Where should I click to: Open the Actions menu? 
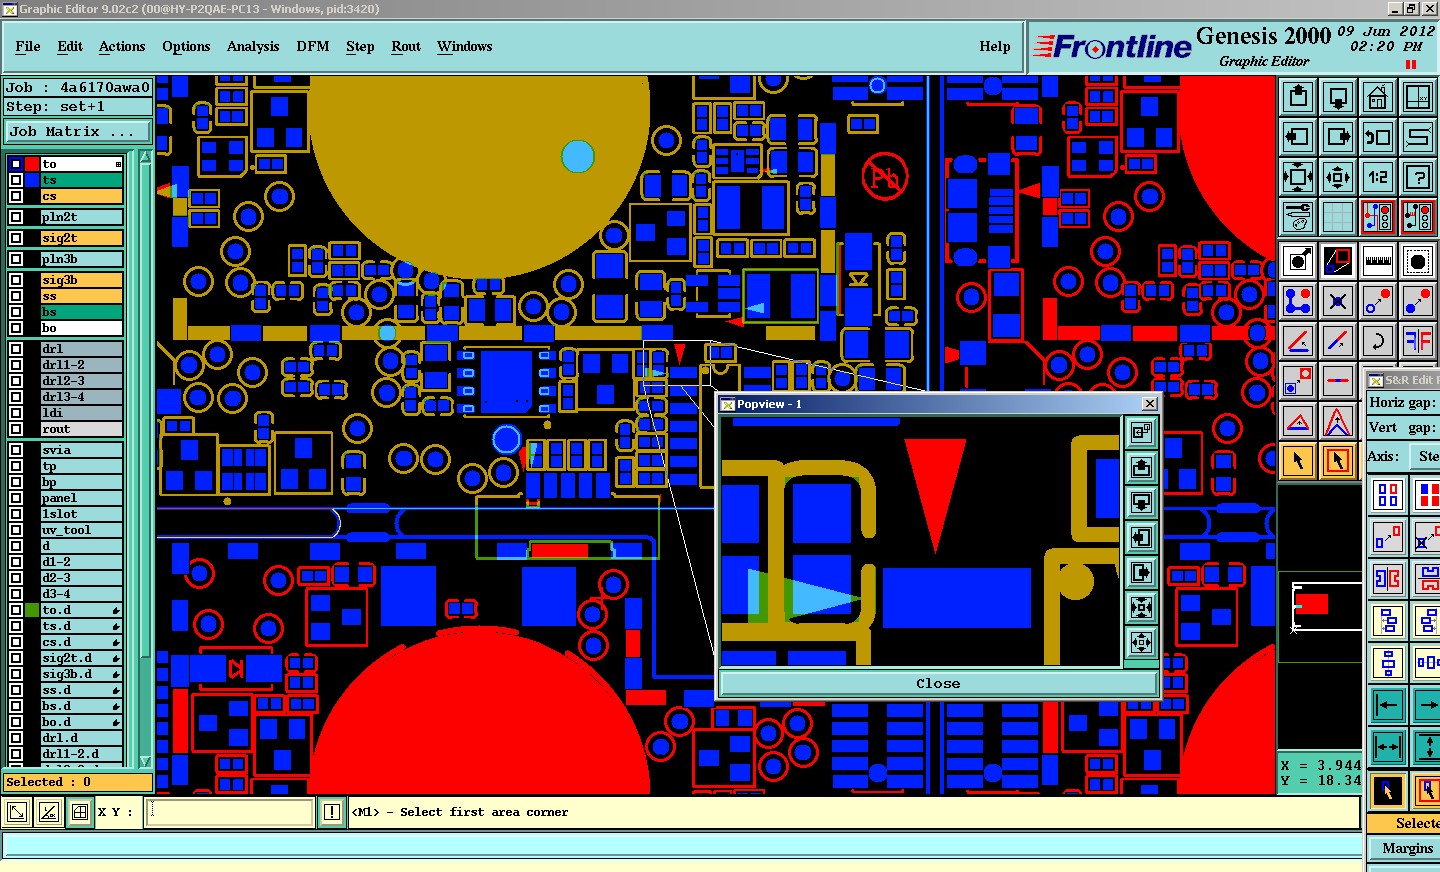click(122, 46)
